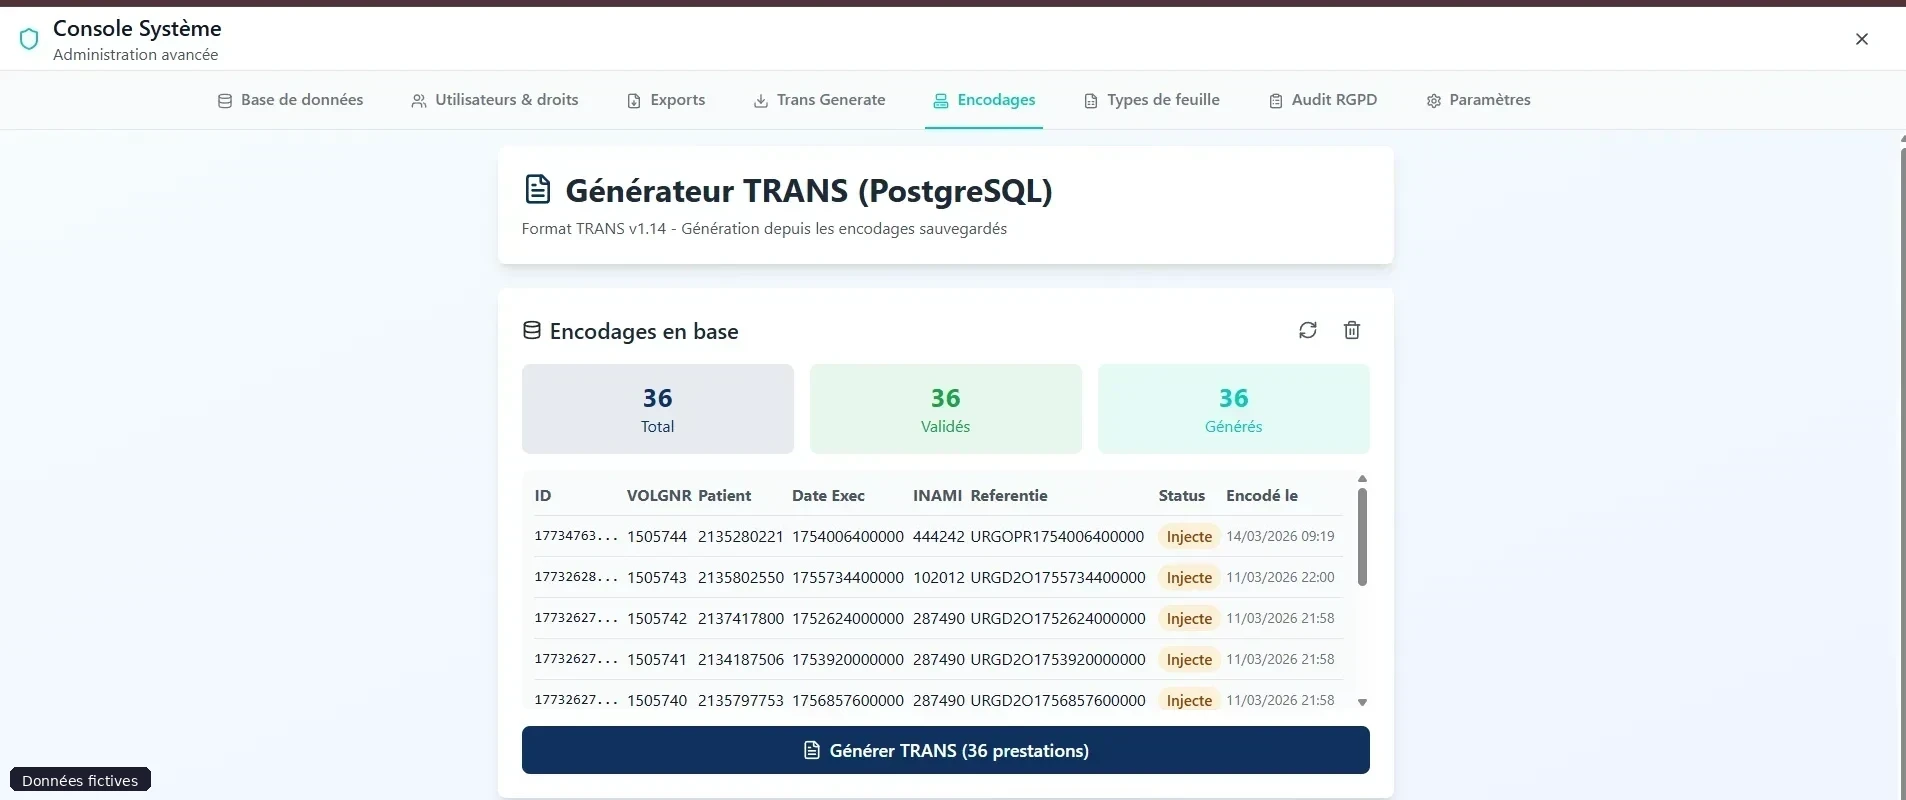Click the ID column header

tap(543, 496)
